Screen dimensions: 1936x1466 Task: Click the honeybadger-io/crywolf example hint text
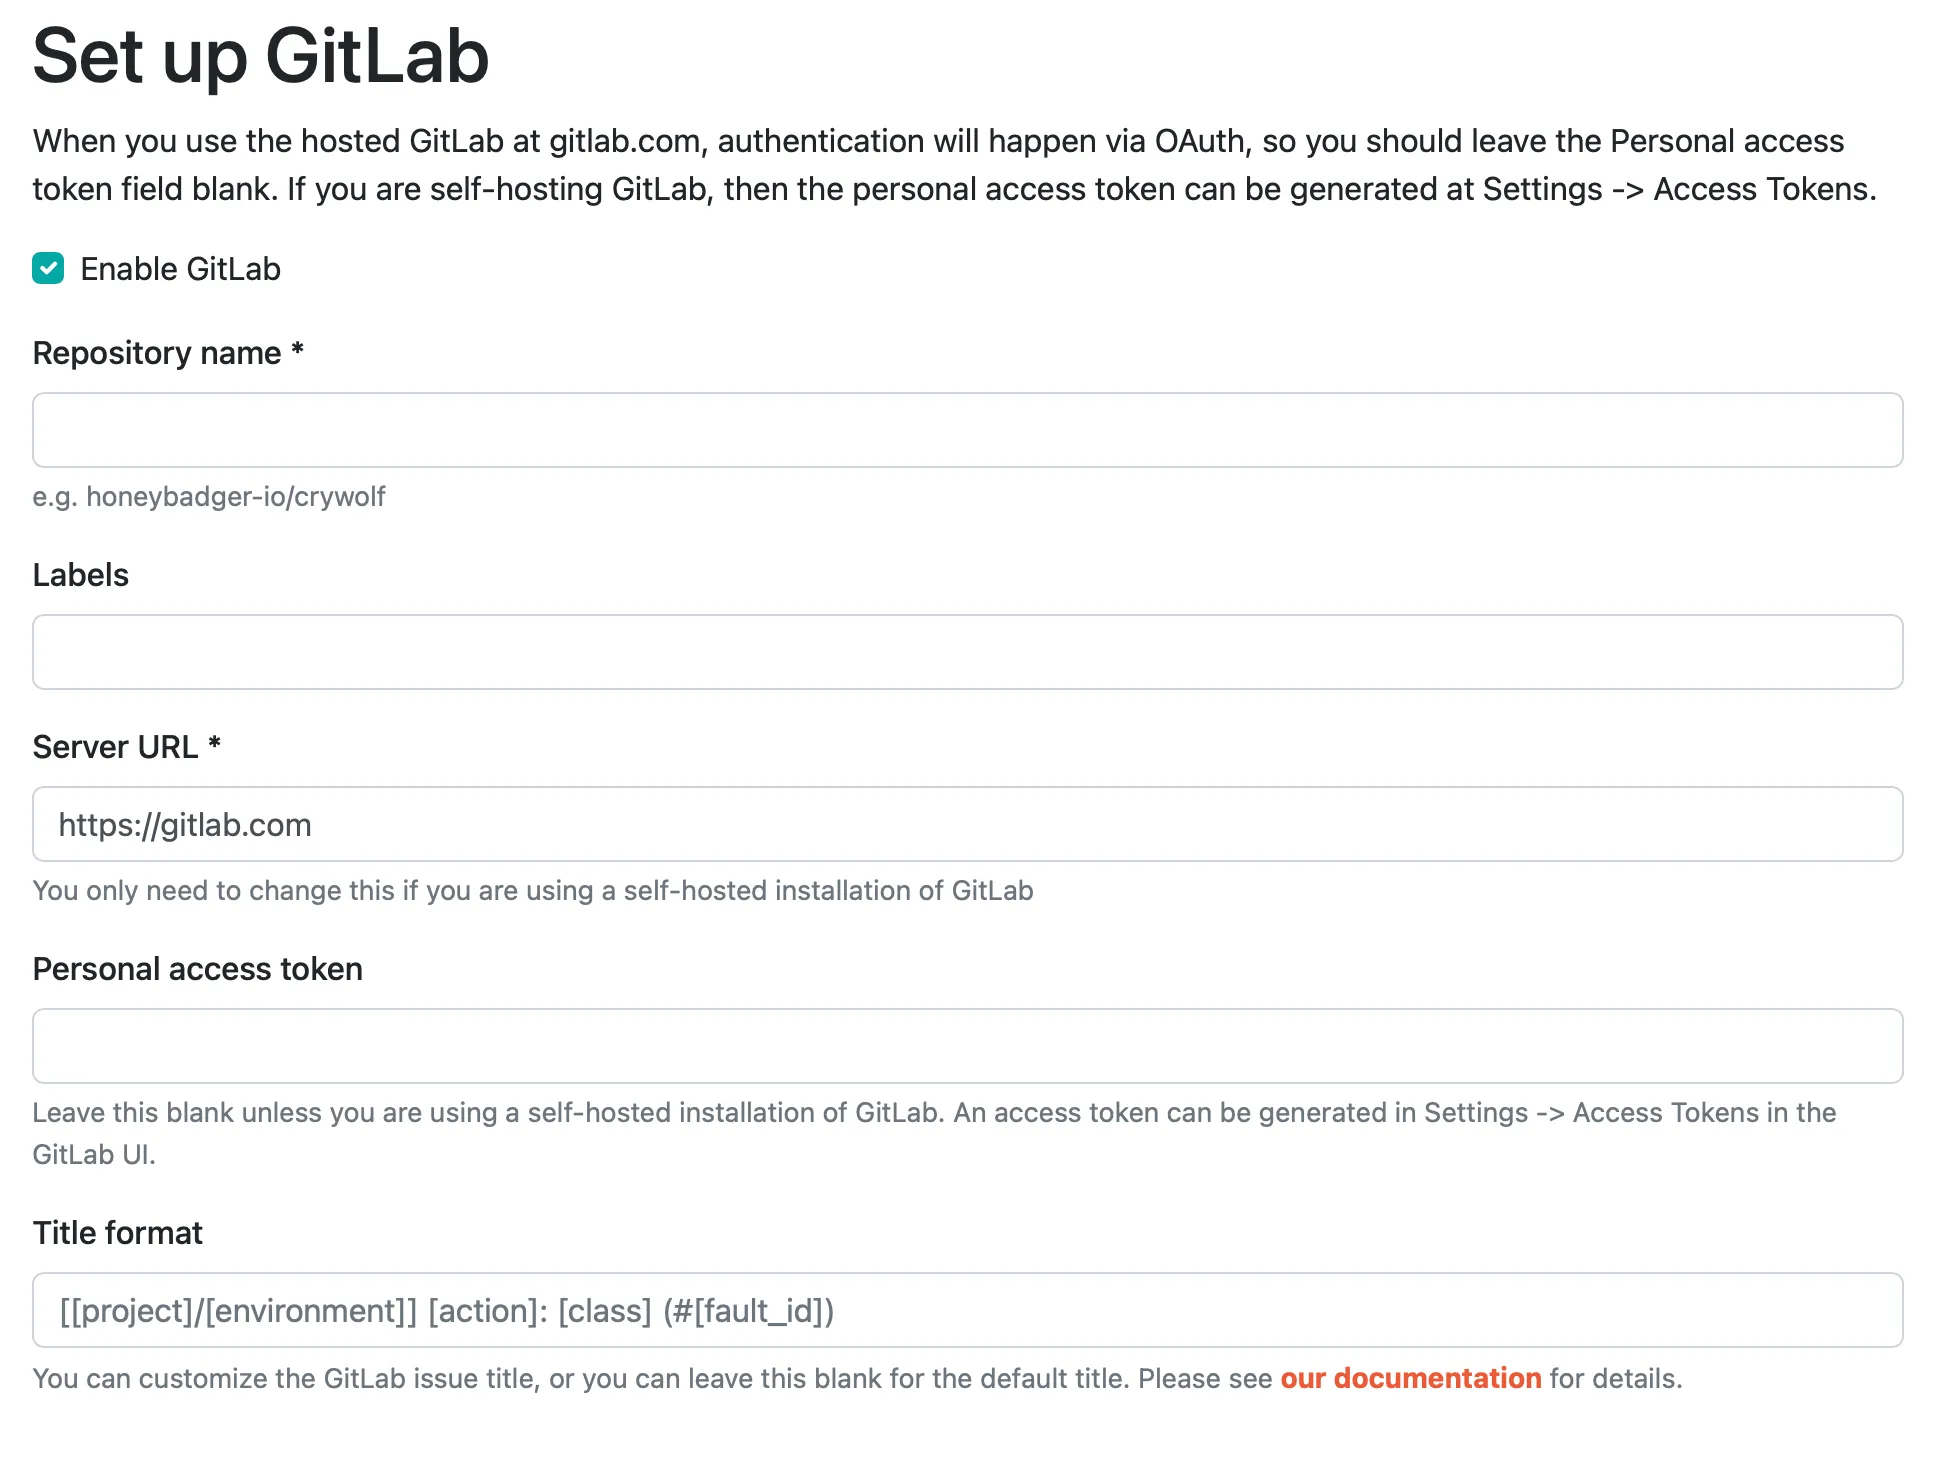pyautogui.click(x=209, y=496)
